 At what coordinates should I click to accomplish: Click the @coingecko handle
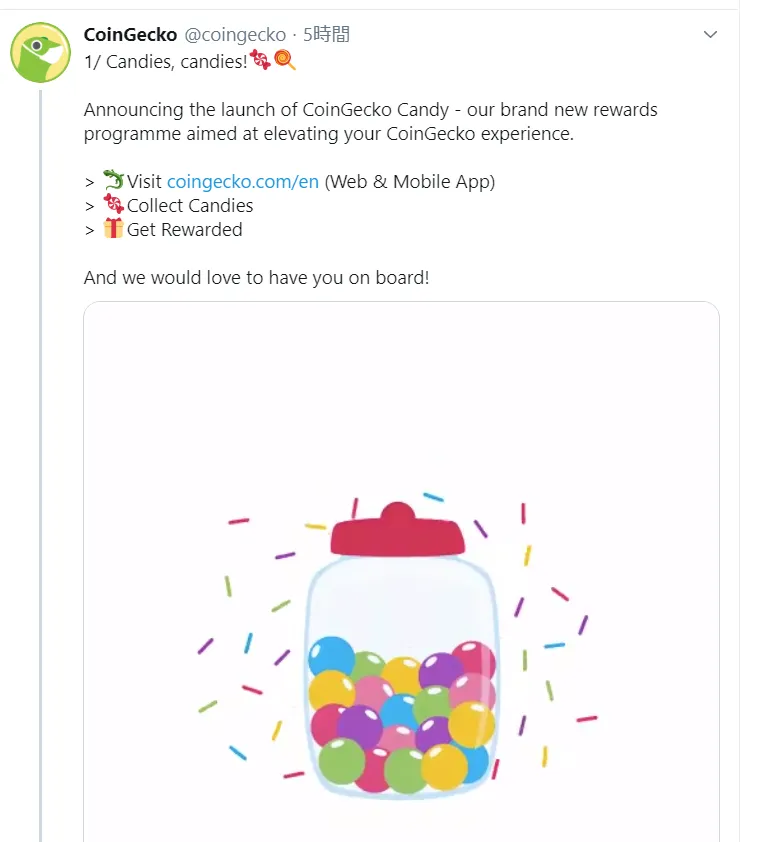pos(235,34)
